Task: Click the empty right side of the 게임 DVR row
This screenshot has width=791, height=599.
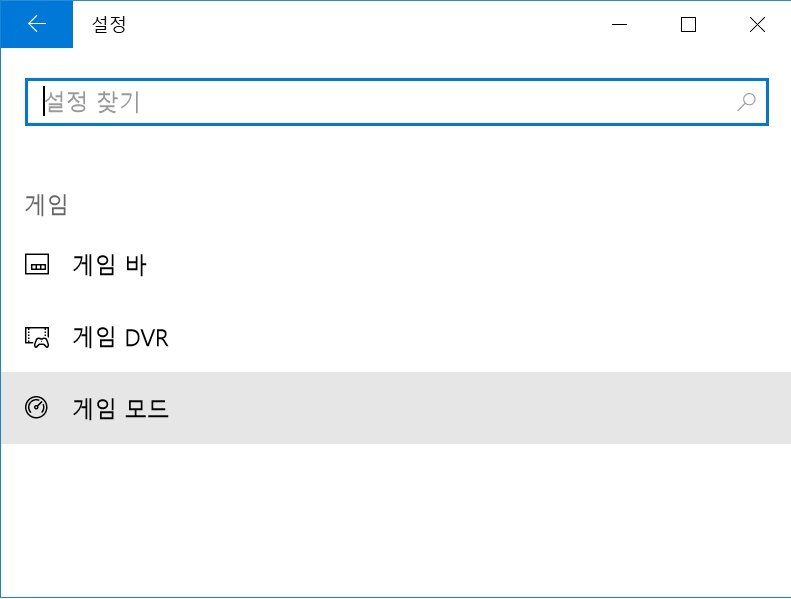Action: coord(500,338)
